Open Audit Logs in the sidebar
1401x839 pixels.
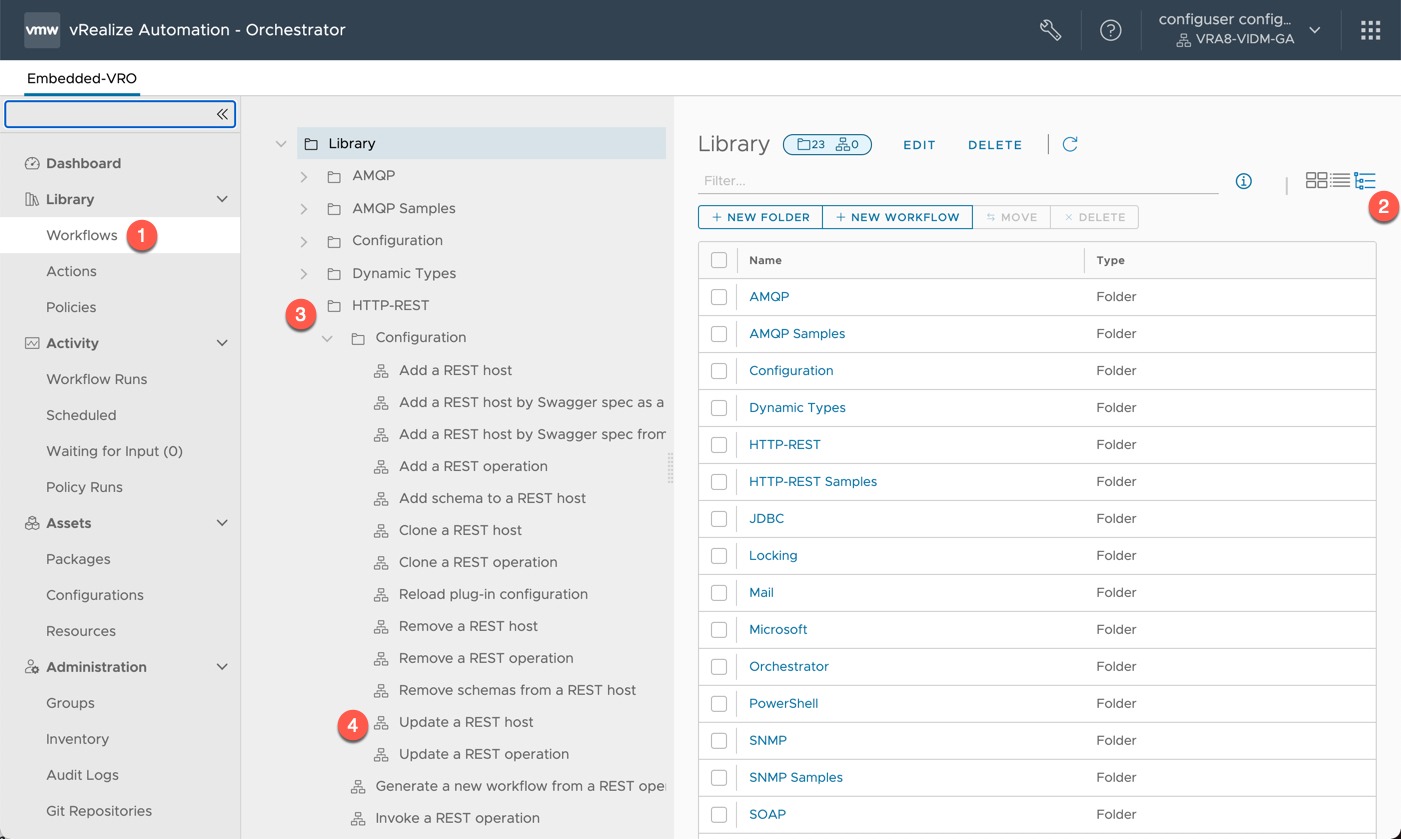click(82, 775)
